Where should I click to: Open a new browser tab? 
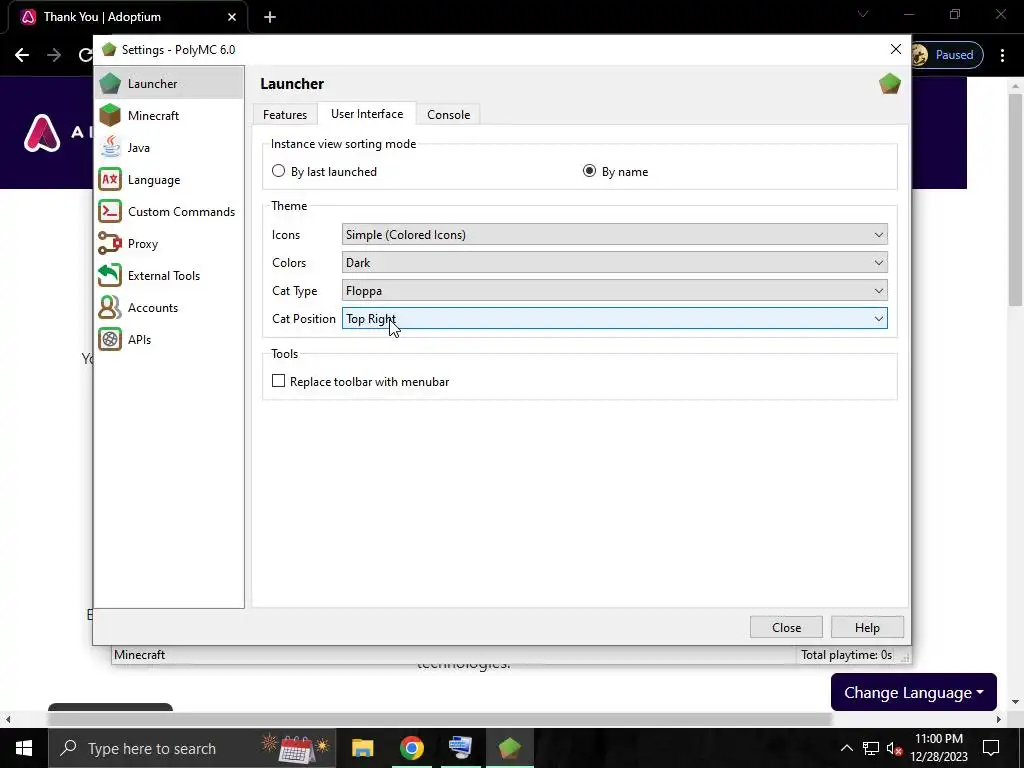tap(270, 17)
